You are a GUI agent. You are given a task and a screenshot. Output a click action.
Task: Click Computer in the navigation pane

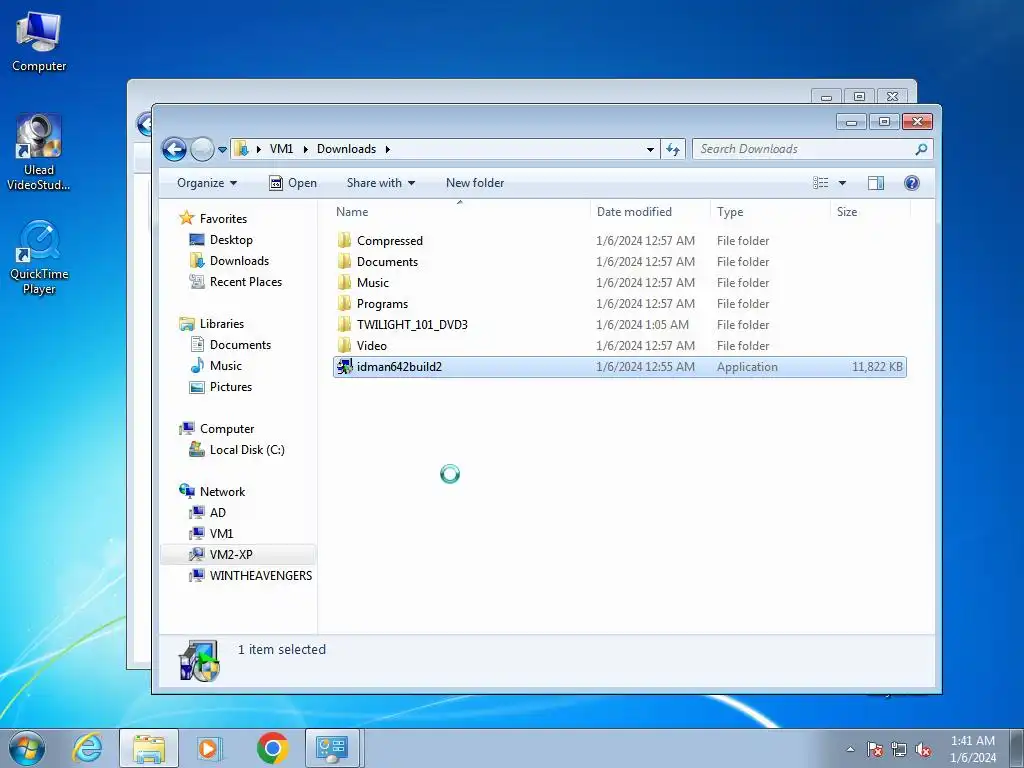[x=217, y=429]
